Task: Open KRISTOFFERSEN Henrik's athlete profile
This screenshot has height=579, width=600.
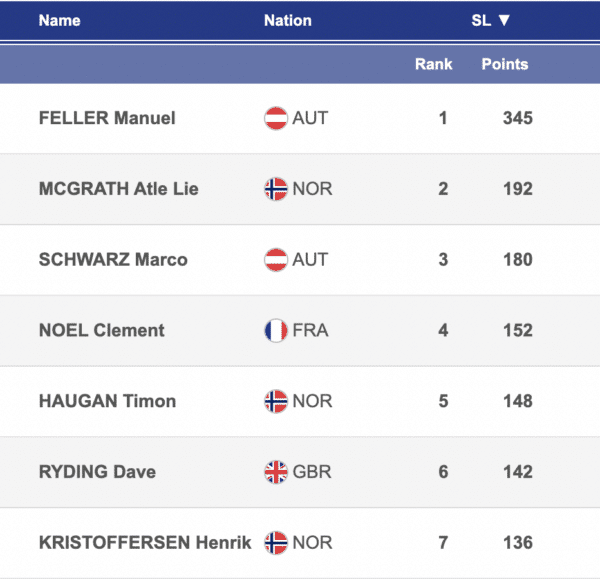Action: pyautogui.click(x=144, y=543)
